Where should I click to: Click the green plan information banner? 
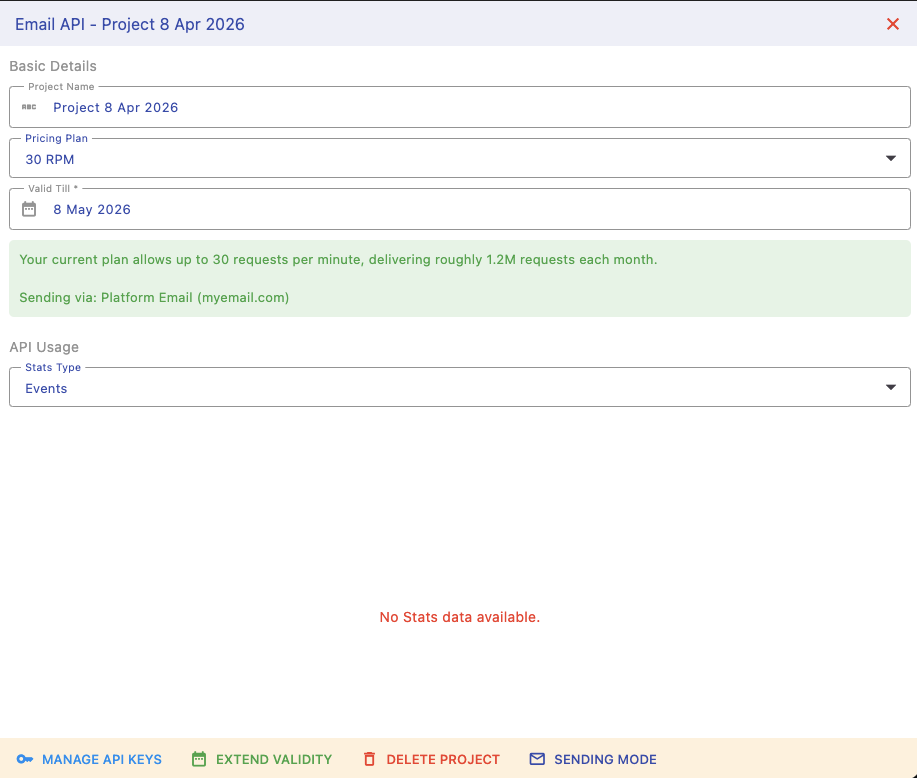(459, 278)
